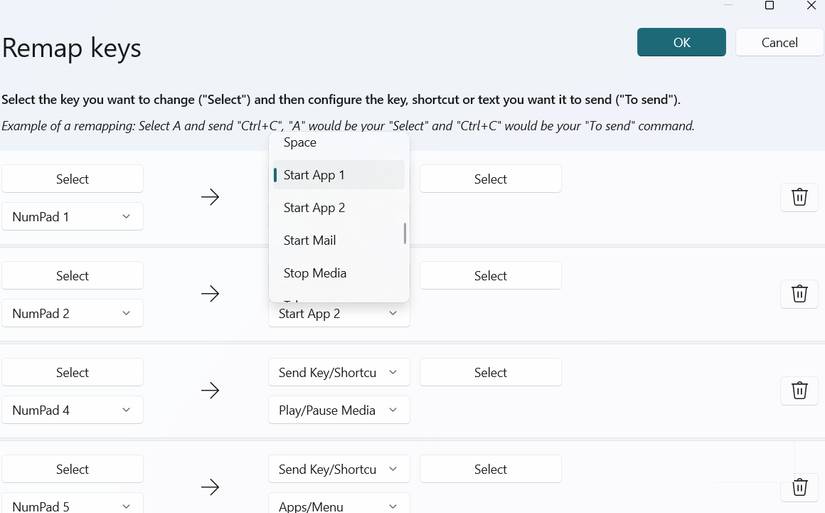Click the left Select button for NumPad 4
The height and width of the screenshot is (513, 825).
(72, 372)
